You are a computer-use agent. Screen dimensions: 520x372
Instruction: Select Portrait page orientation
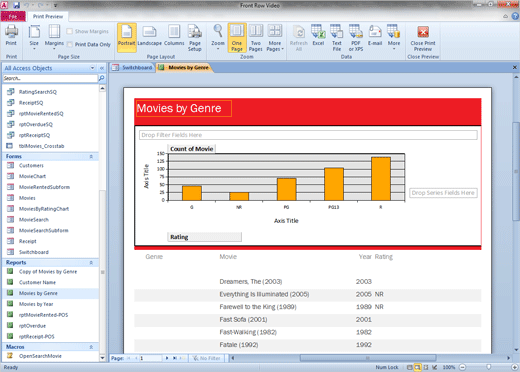tap(127, 38)
